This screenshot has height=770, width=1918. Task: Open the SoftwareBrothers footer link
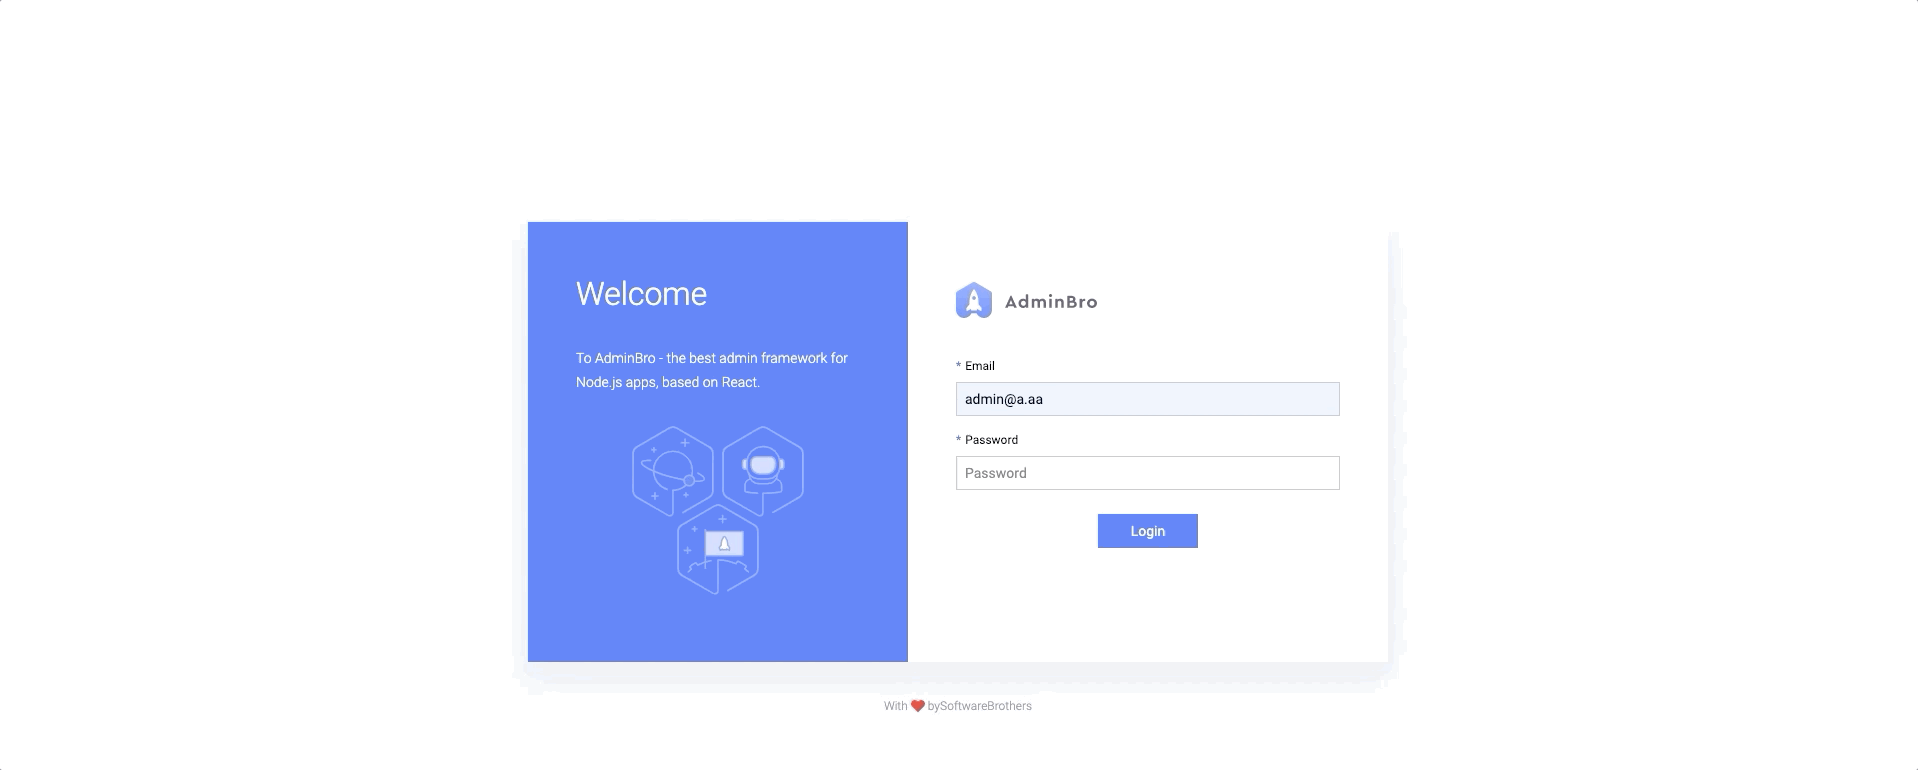(986, 706)
